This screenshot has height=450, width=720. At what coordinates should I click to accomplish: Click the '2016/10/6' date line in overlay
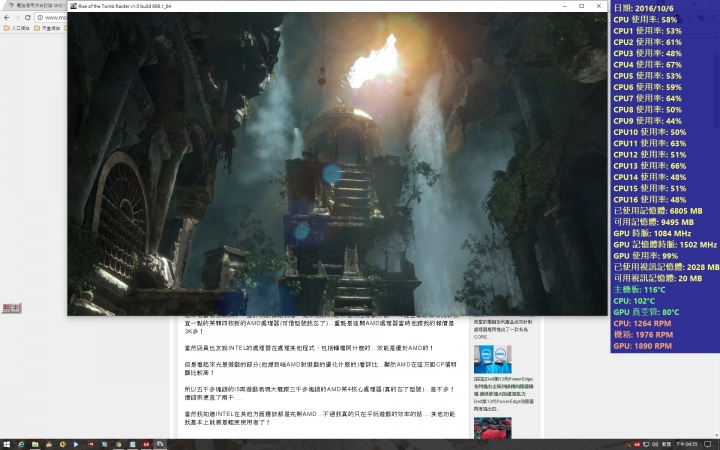(x=643, y=8)
